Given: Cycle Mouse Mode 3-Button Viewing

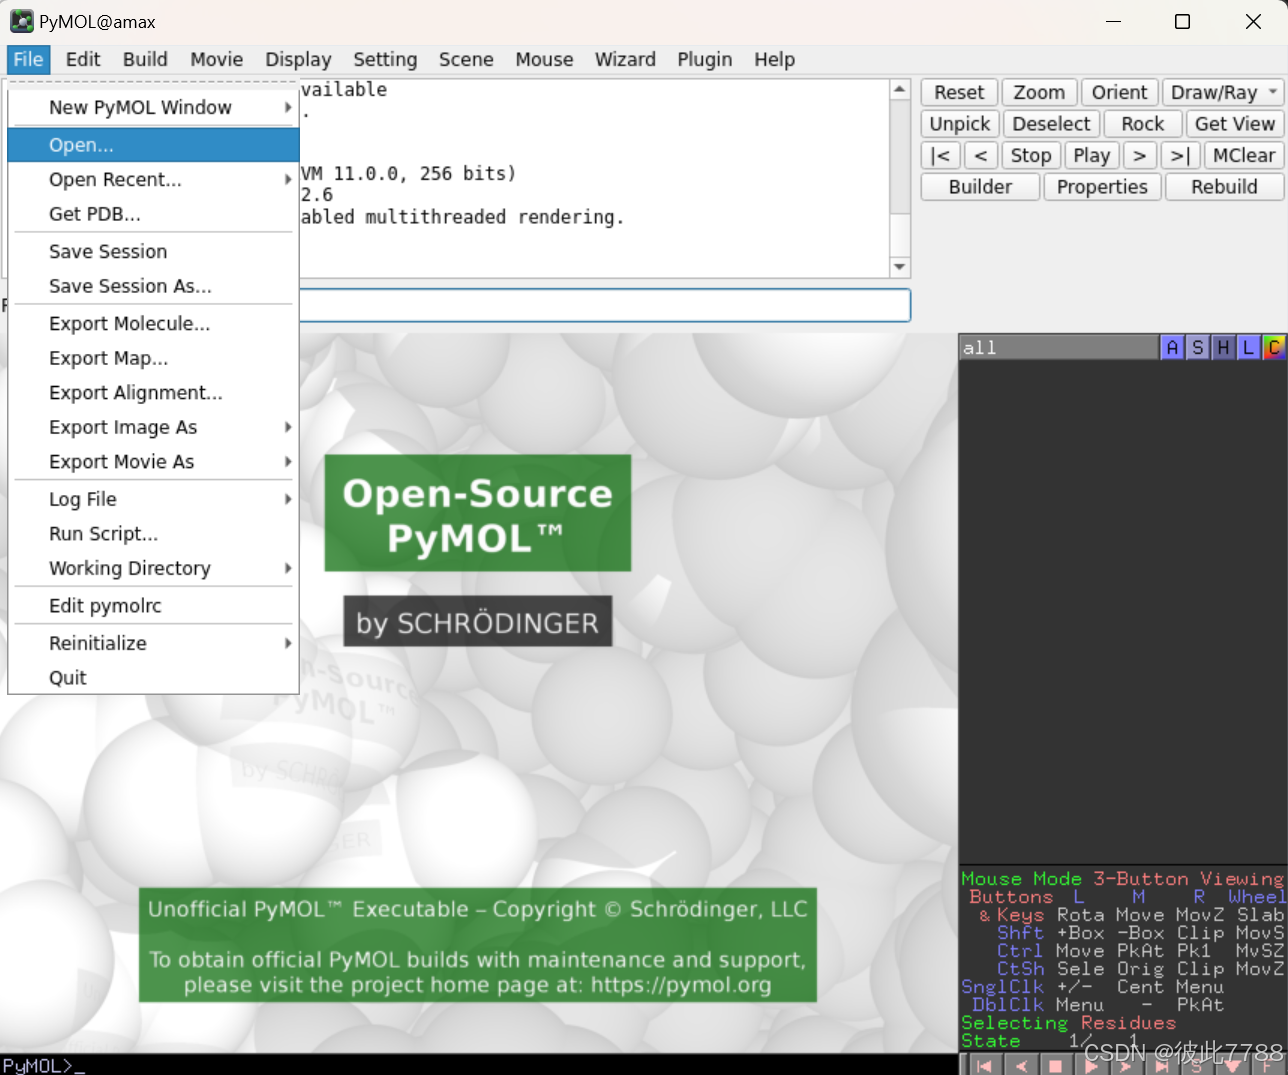Looking at the screenshot, I should [x=1122, y=879].
